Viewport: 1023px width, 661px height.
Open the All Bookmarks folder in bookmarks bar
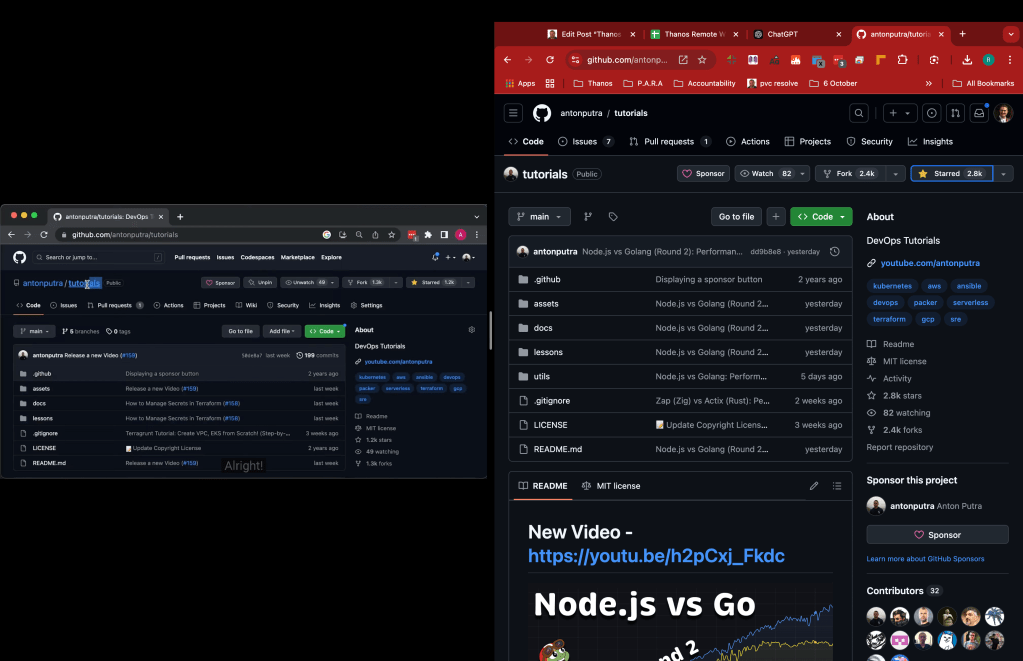point(983,84)
